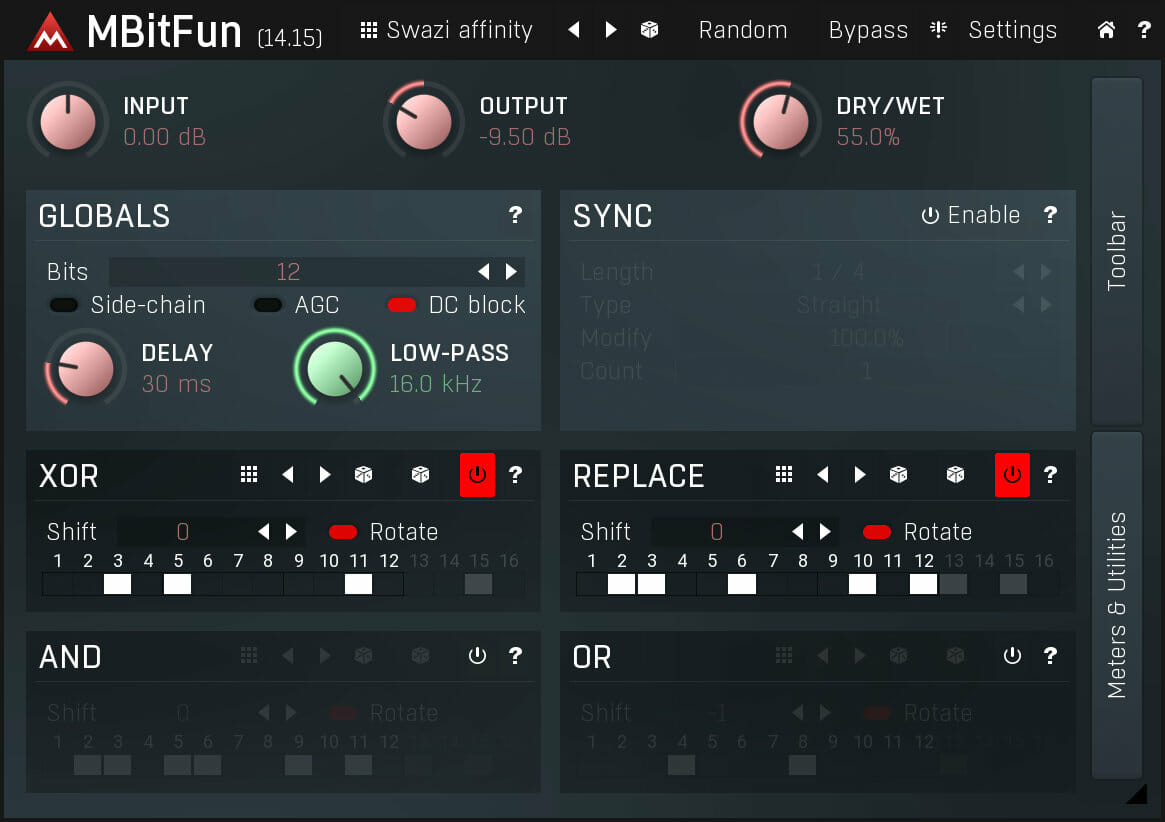The image size is (1165, 822).
Task: Click the MBitFun logo icon
Action: click(50, 32)
